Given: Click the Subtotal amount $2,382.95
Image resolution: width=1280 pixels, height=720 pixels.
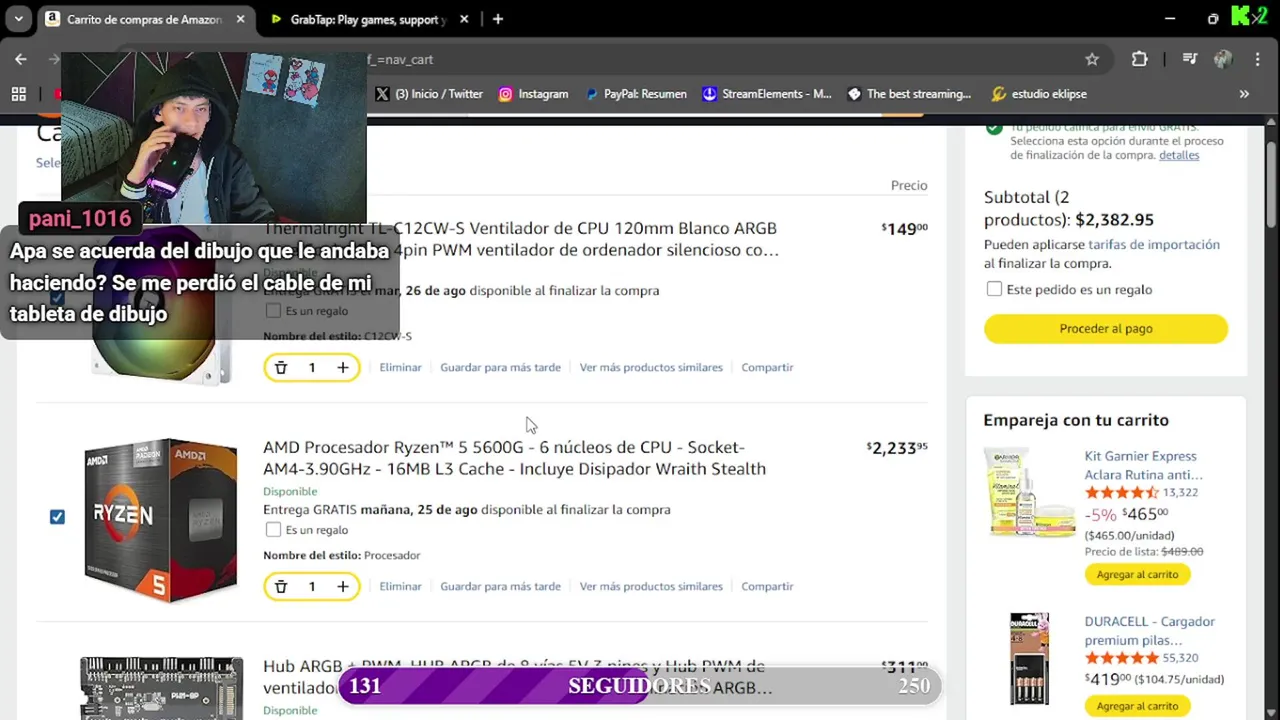Looking at the screenshot, I should [x=1114, y=220].
